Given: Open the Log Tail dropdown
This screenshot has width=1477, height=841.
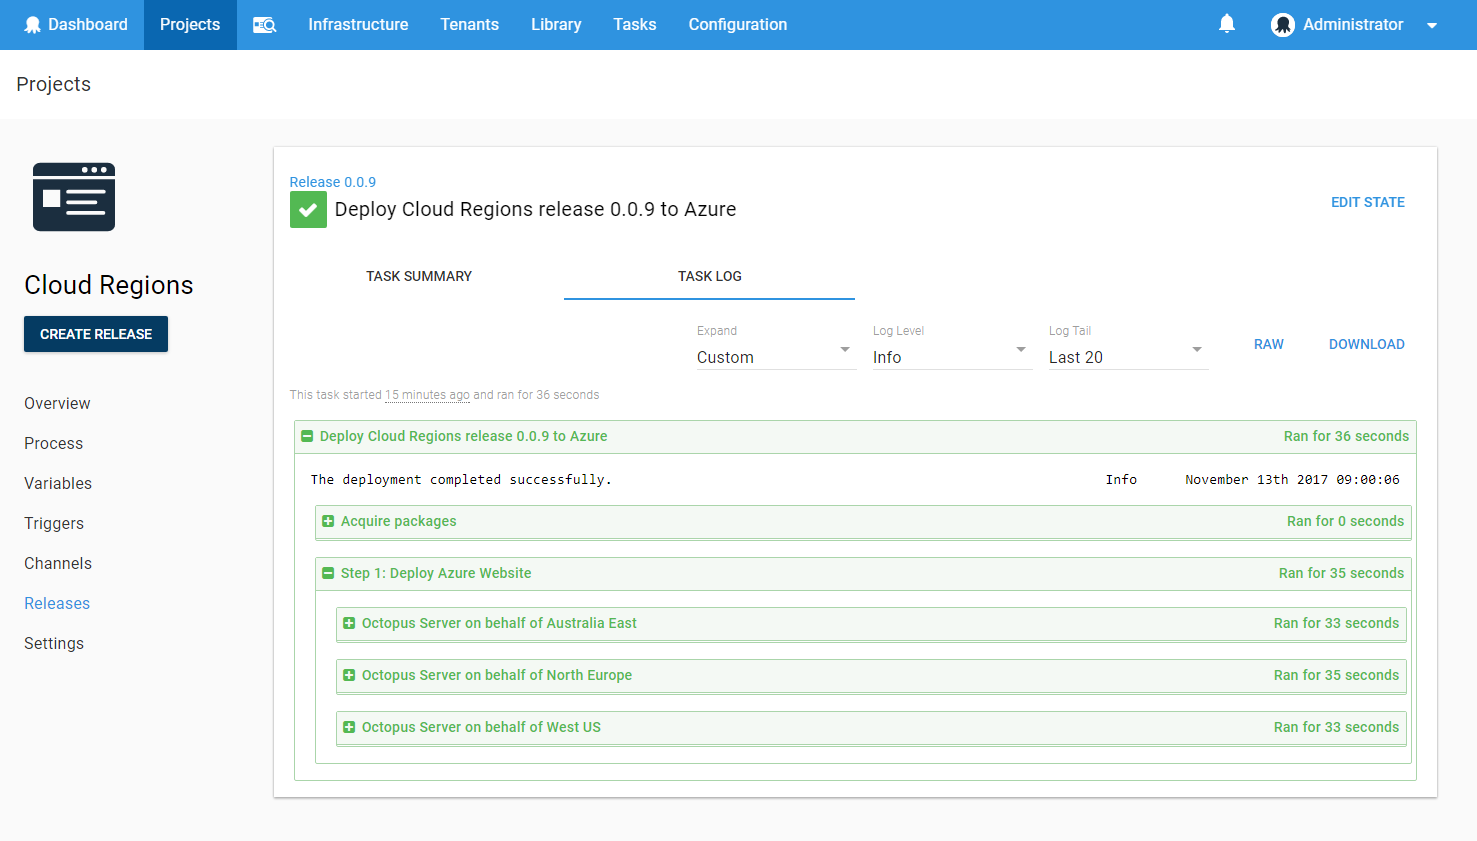Looking at the screenshot, I should (x=1126, y=357).
